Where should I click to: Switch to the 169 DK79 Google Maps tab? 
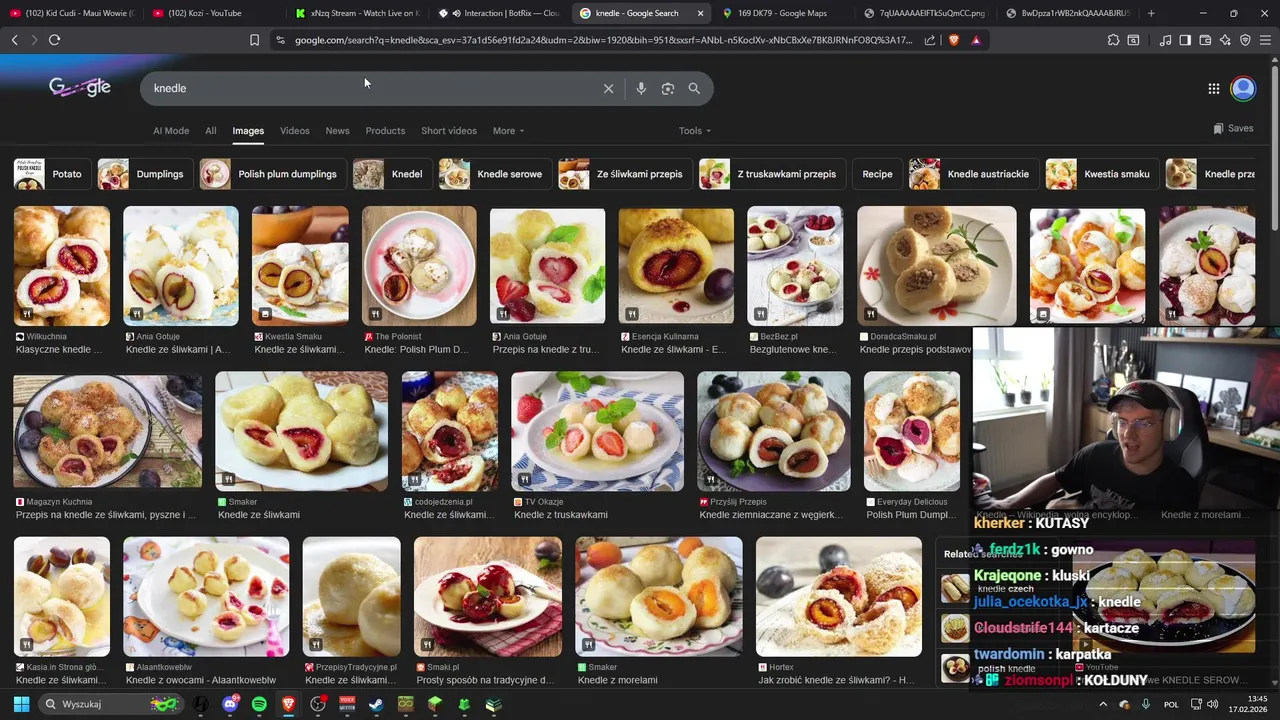tap(783, 13)
